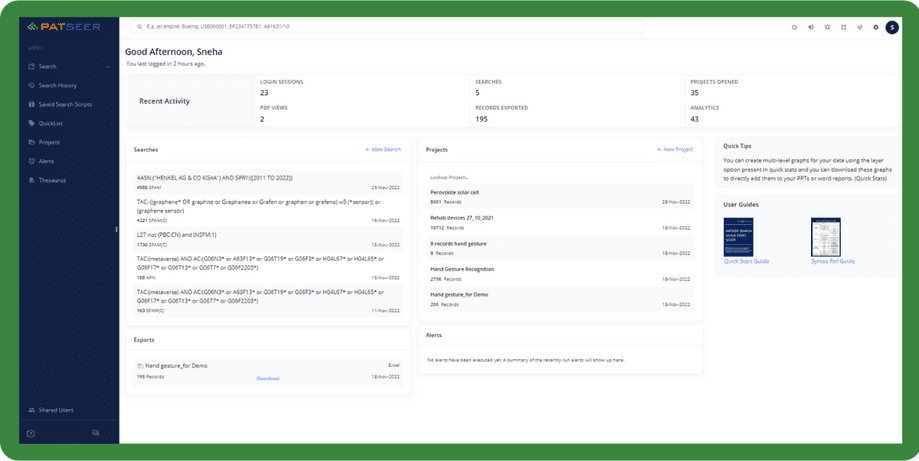Open the user avatar 'S' menu
The height and width of the screenshot is (461, 919).
(892, 27)
